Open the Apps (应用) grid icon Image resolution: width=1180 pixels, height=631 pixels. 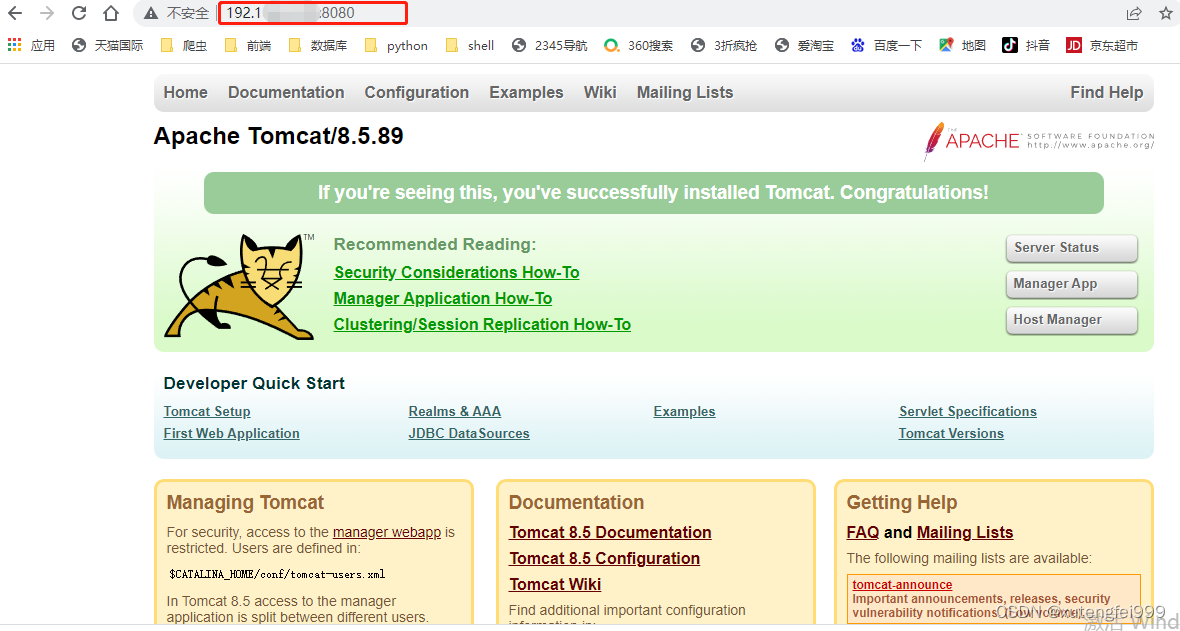pos(14,45)
